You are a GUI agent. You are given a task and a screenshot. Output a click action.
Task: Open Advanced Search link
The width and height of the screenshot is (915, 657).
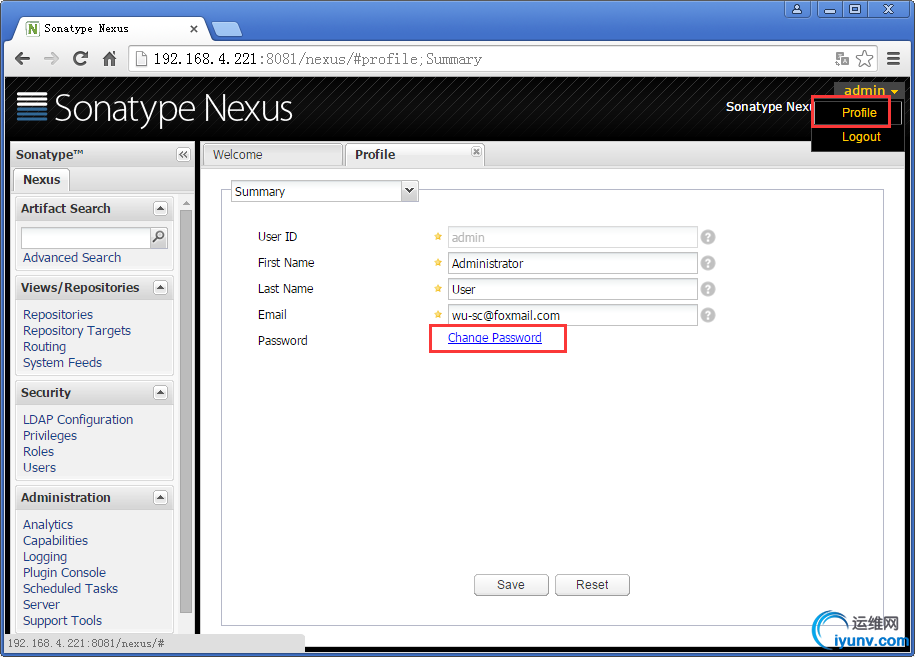coord(72,257)
